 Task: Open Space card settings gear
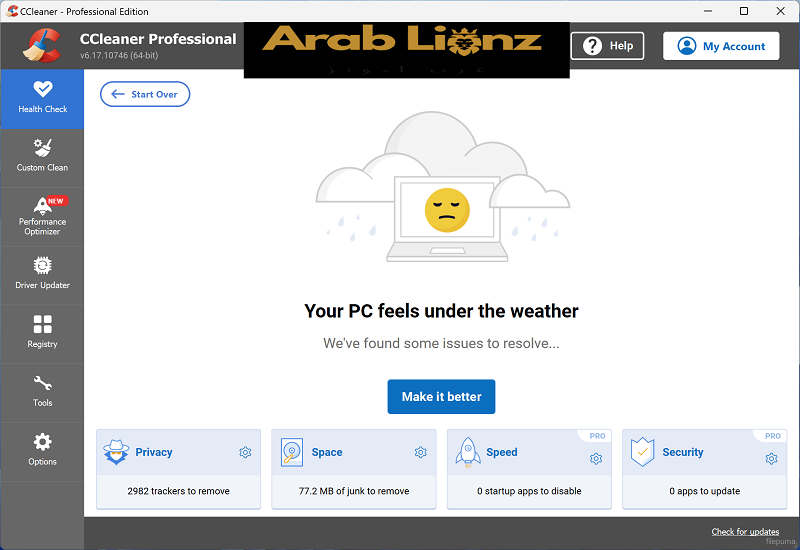click(420, 453)
